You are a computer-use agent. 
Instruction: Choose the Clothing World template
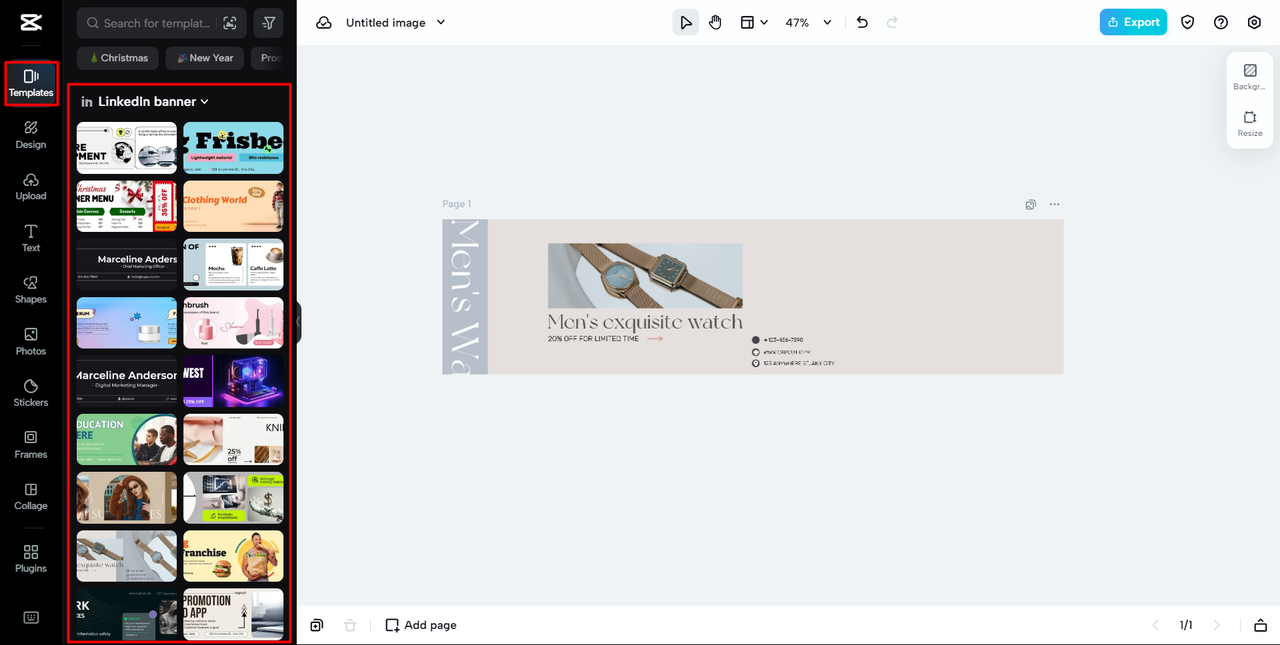(x=233, y=206)
